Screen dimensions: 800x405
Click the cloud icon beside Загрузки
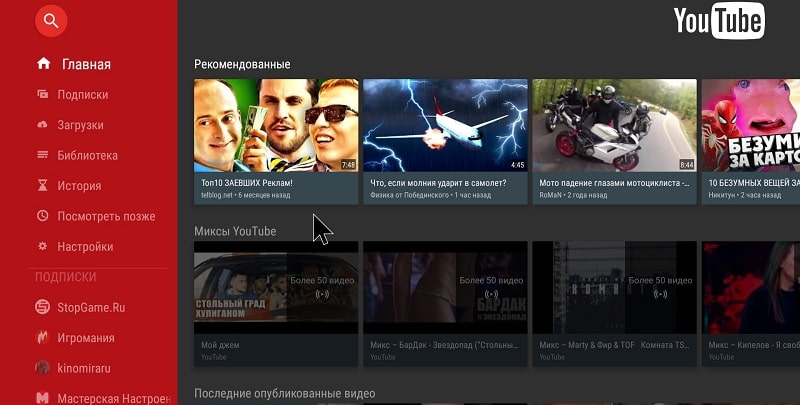pos(43,125)
